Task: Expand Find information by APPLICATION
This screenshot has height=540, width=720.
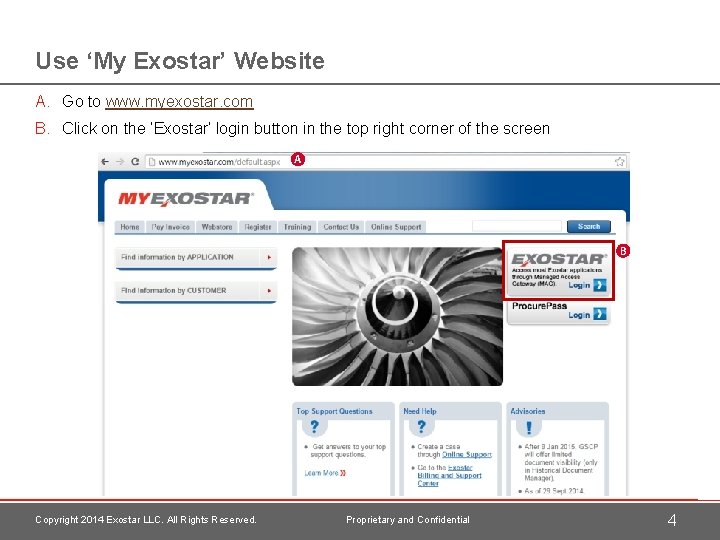Action: pos(196,258)
